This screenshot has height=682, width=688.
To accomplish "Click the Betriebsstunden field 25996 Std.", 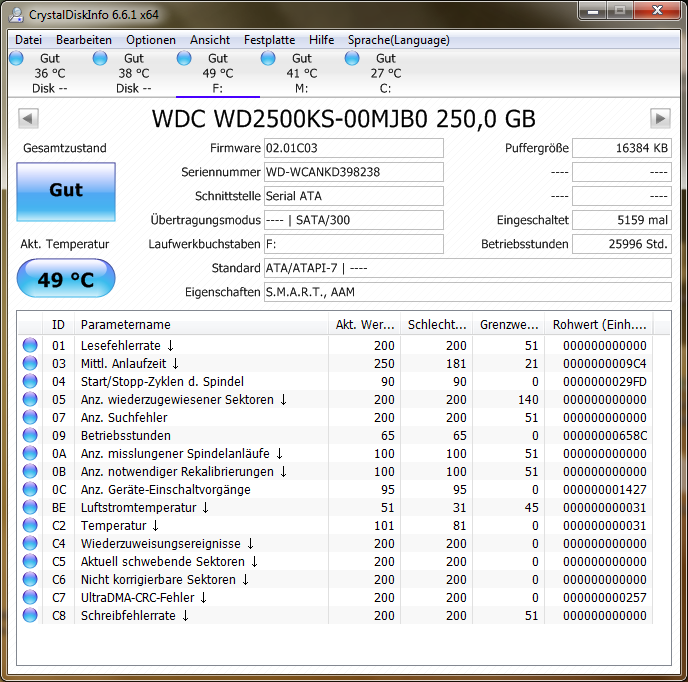I will tap(622, 244).
